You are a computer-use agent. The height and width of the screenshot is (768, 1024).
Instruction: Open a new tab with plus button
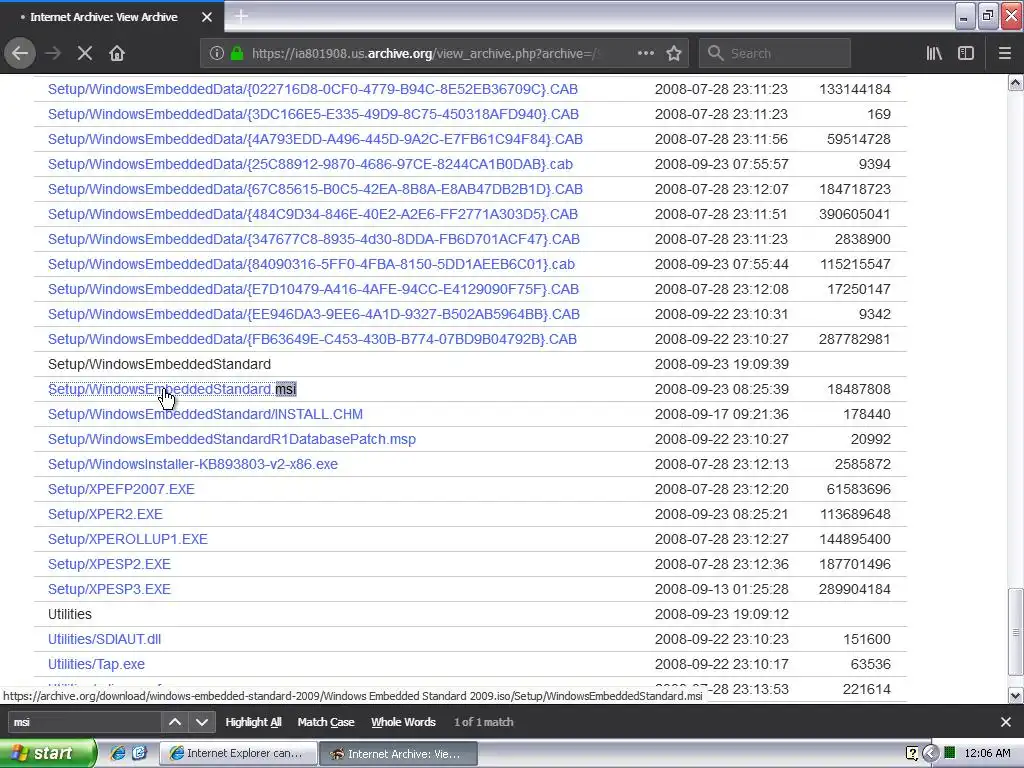click(x=241, y=16)
